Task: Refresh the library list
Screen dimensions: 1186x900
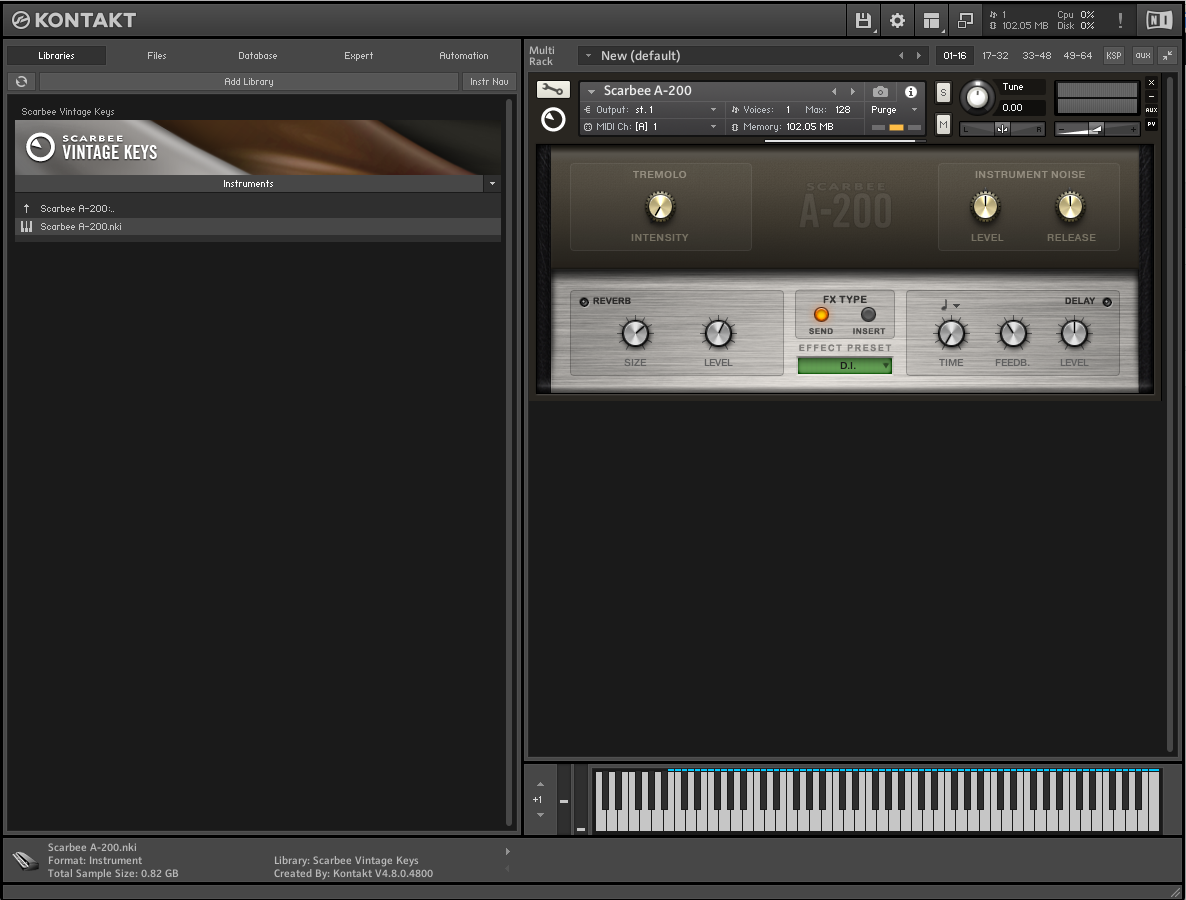Action: tap(21, 82)
